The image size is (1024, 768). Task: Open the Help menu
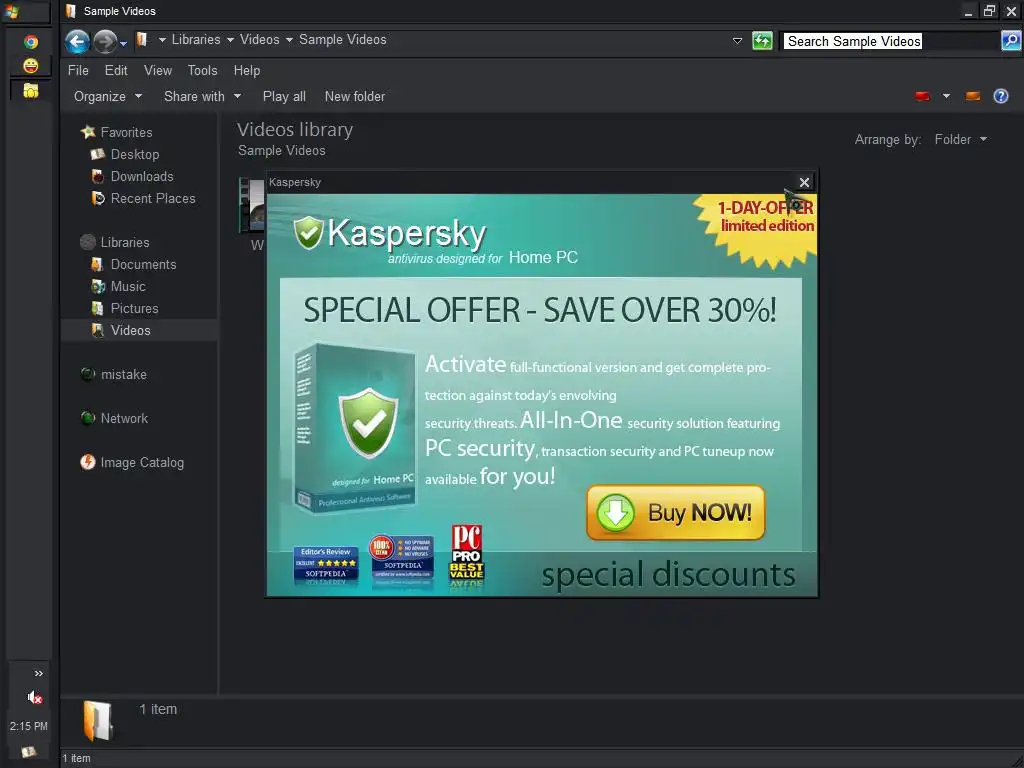pos(247,71)
